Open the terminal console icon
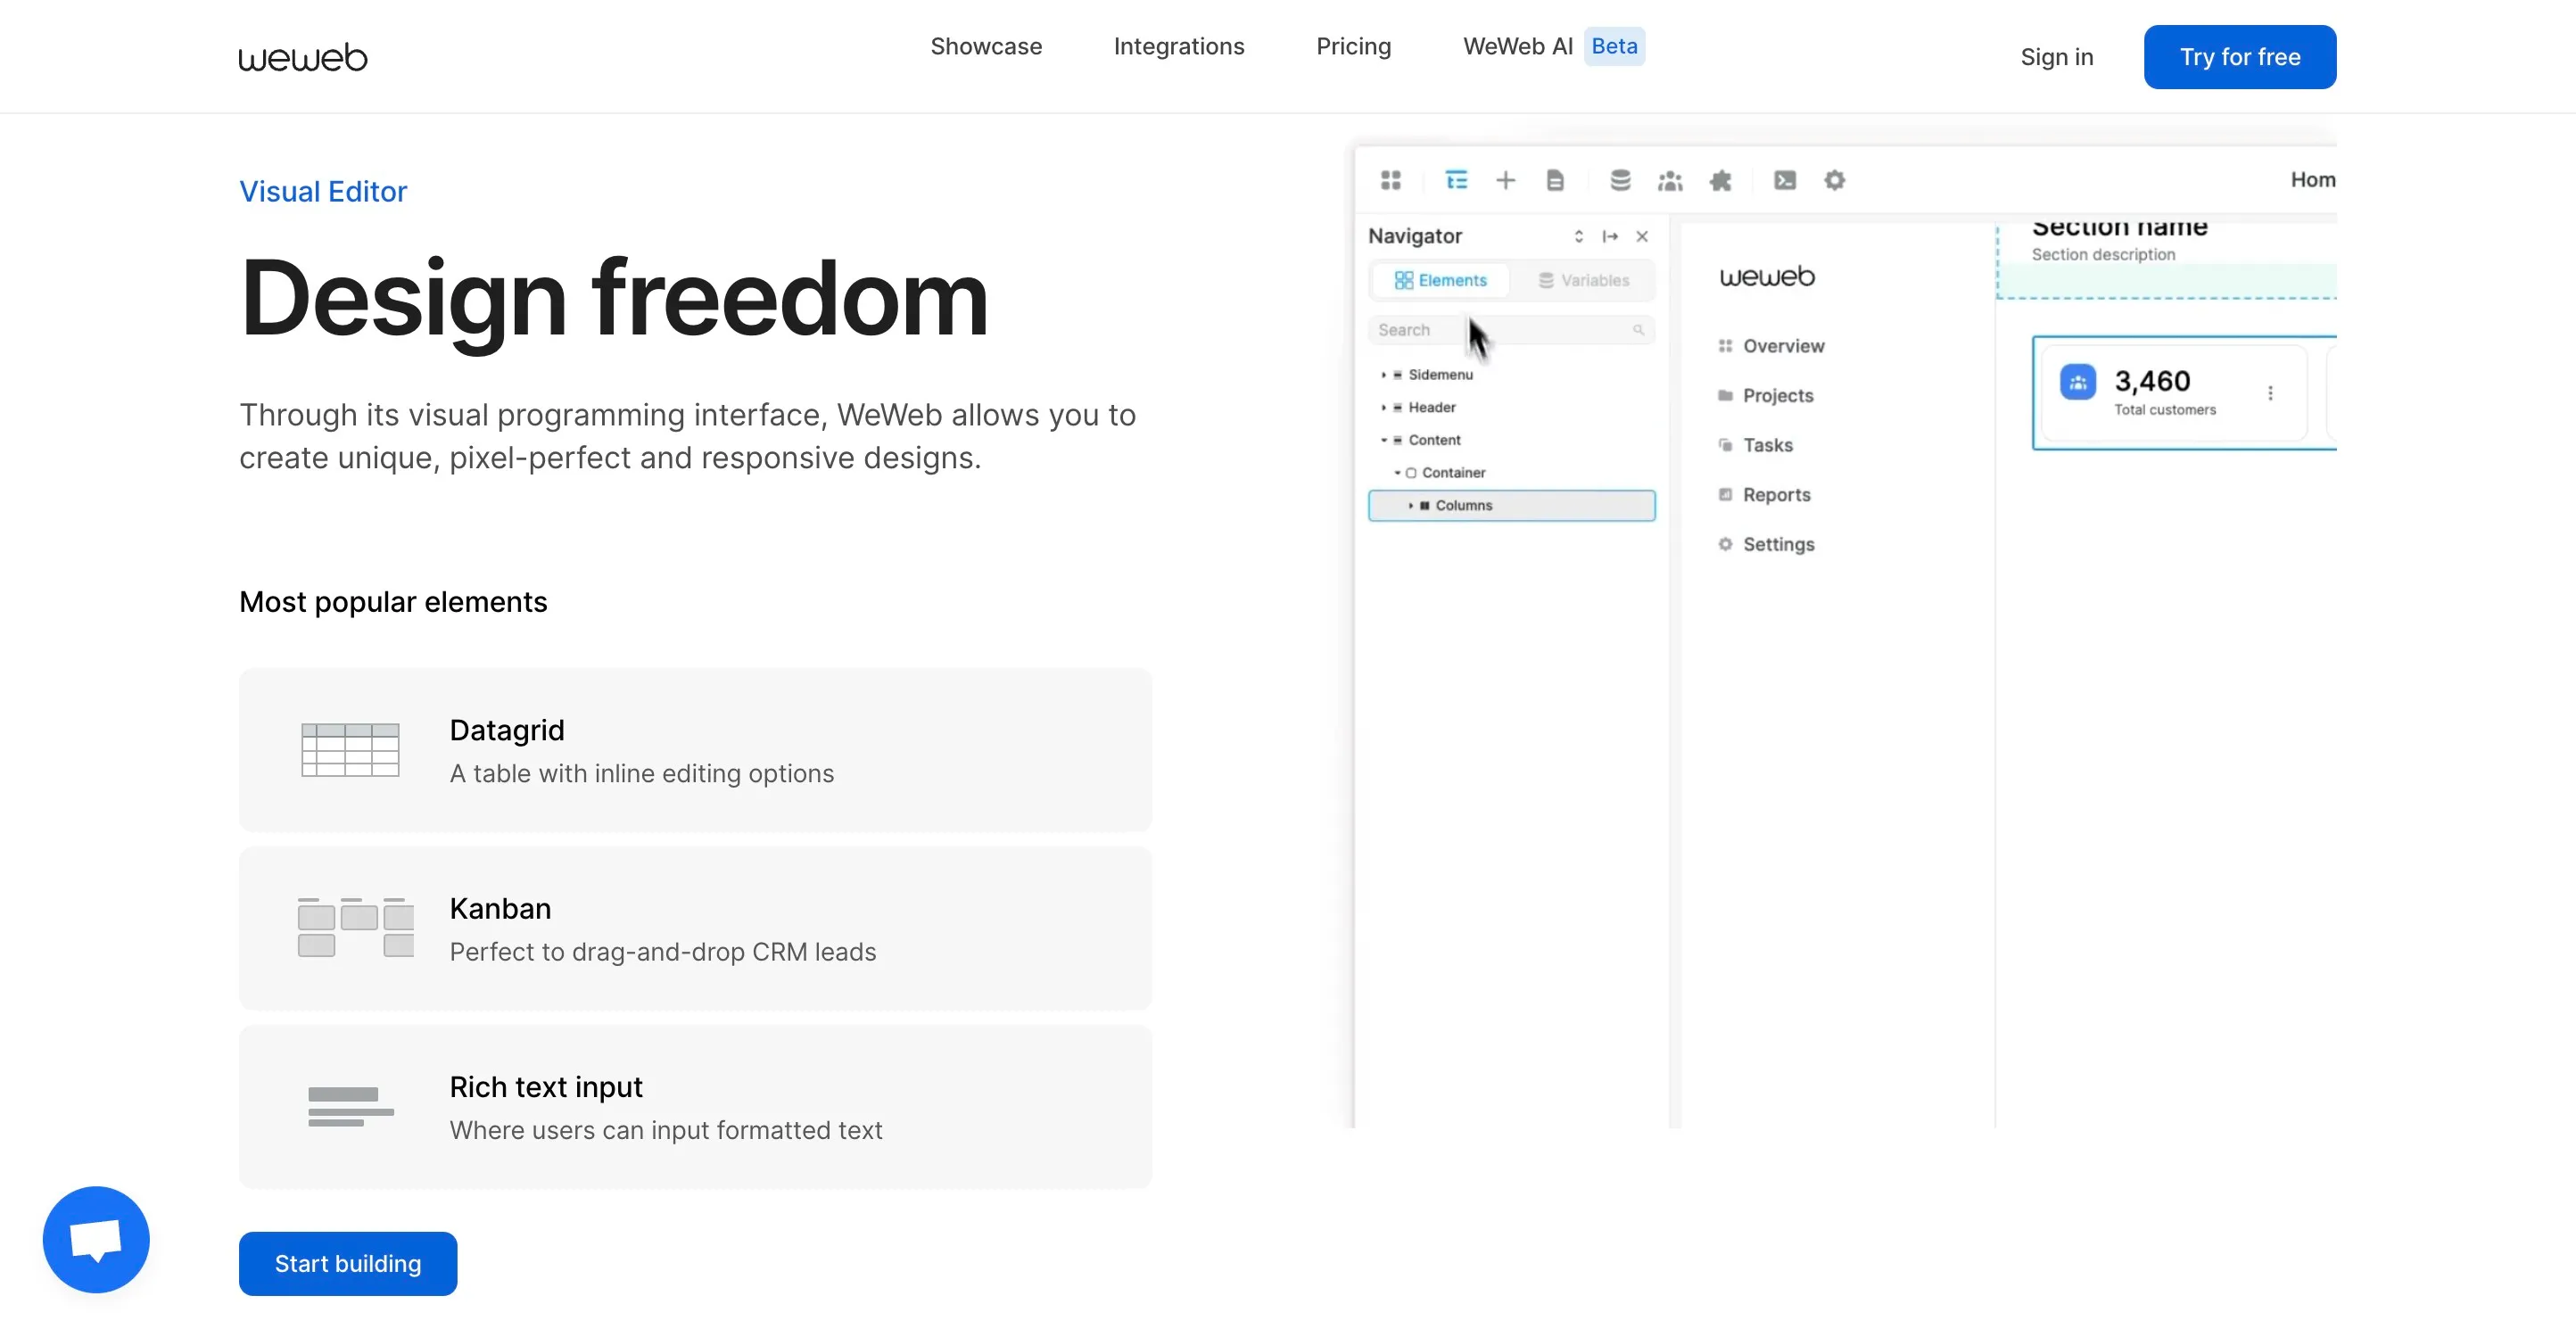2576x1329 pixels. (1785, 180)
